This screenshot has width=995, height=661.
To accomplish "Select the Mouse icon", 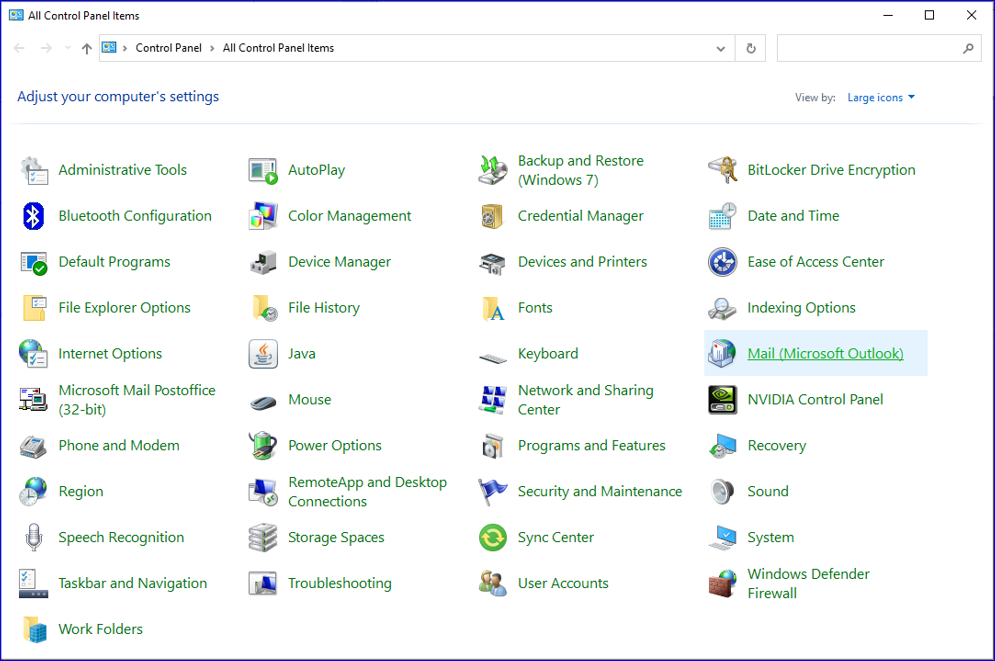I will [263, 399].
